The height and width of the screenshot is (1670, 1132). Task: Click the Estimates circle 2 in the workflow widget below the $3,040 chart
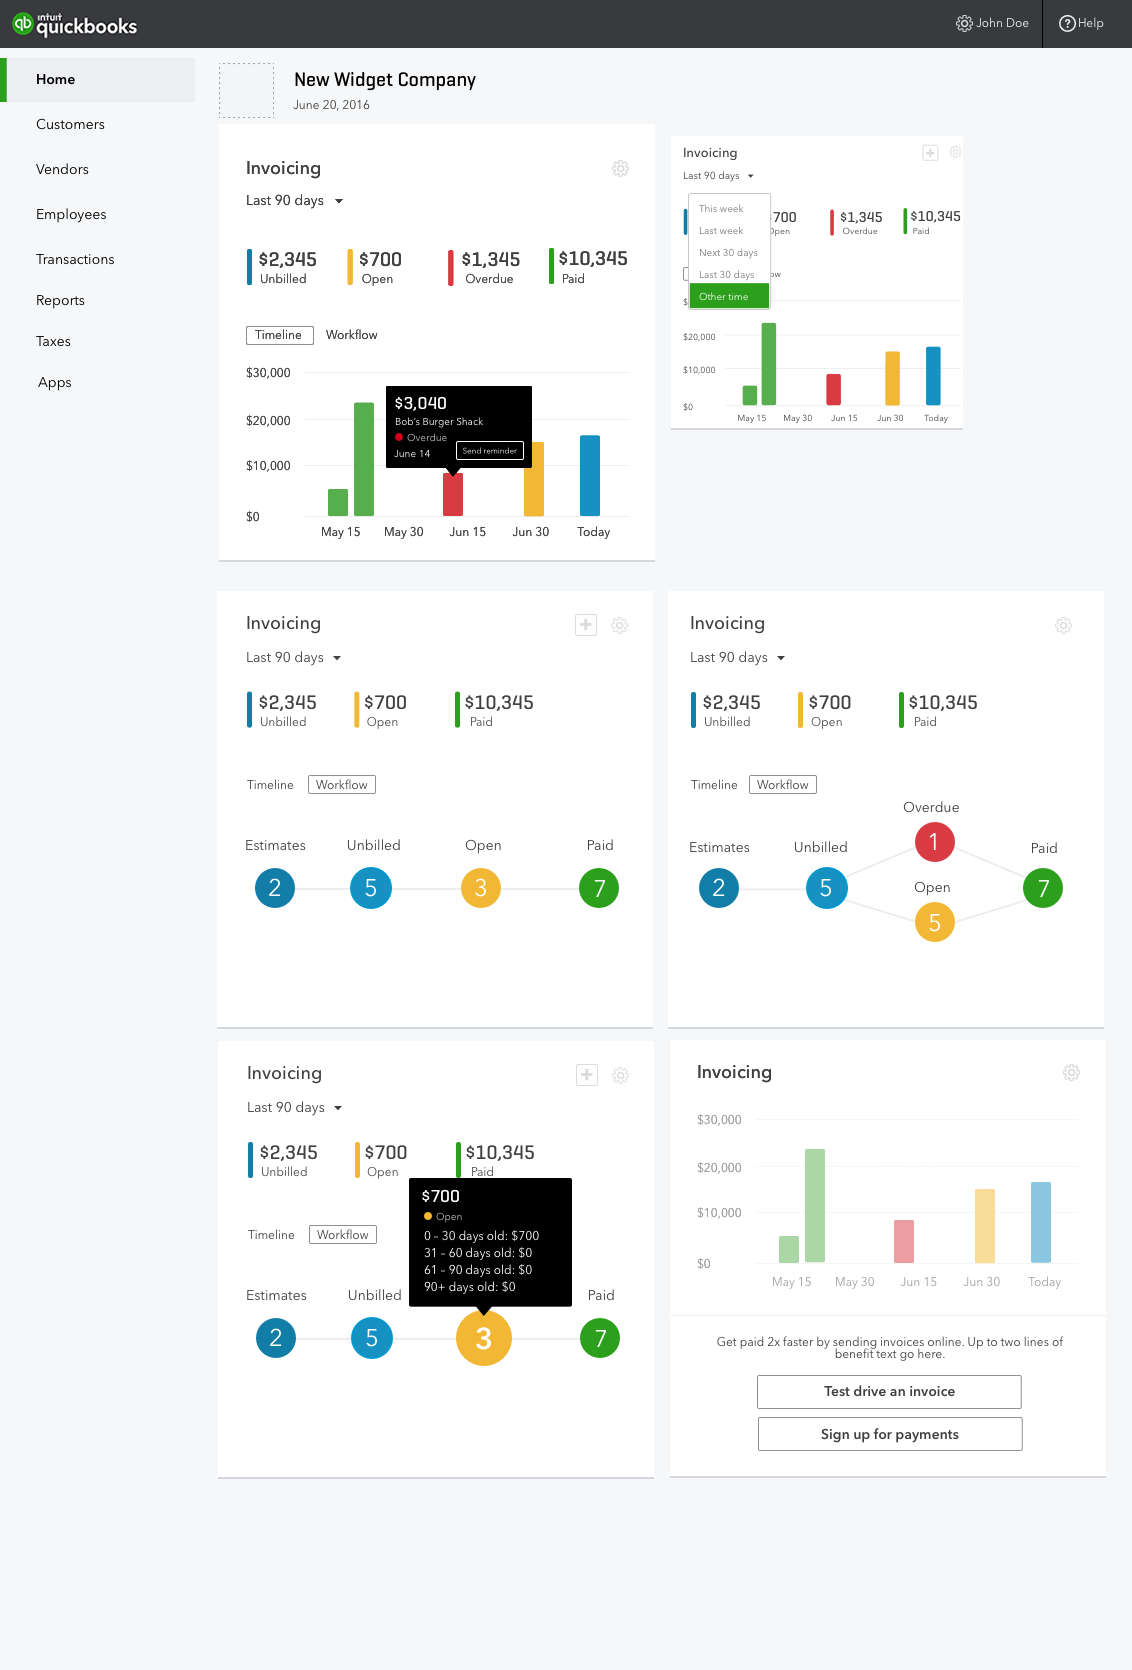click(x=275, y=888)
